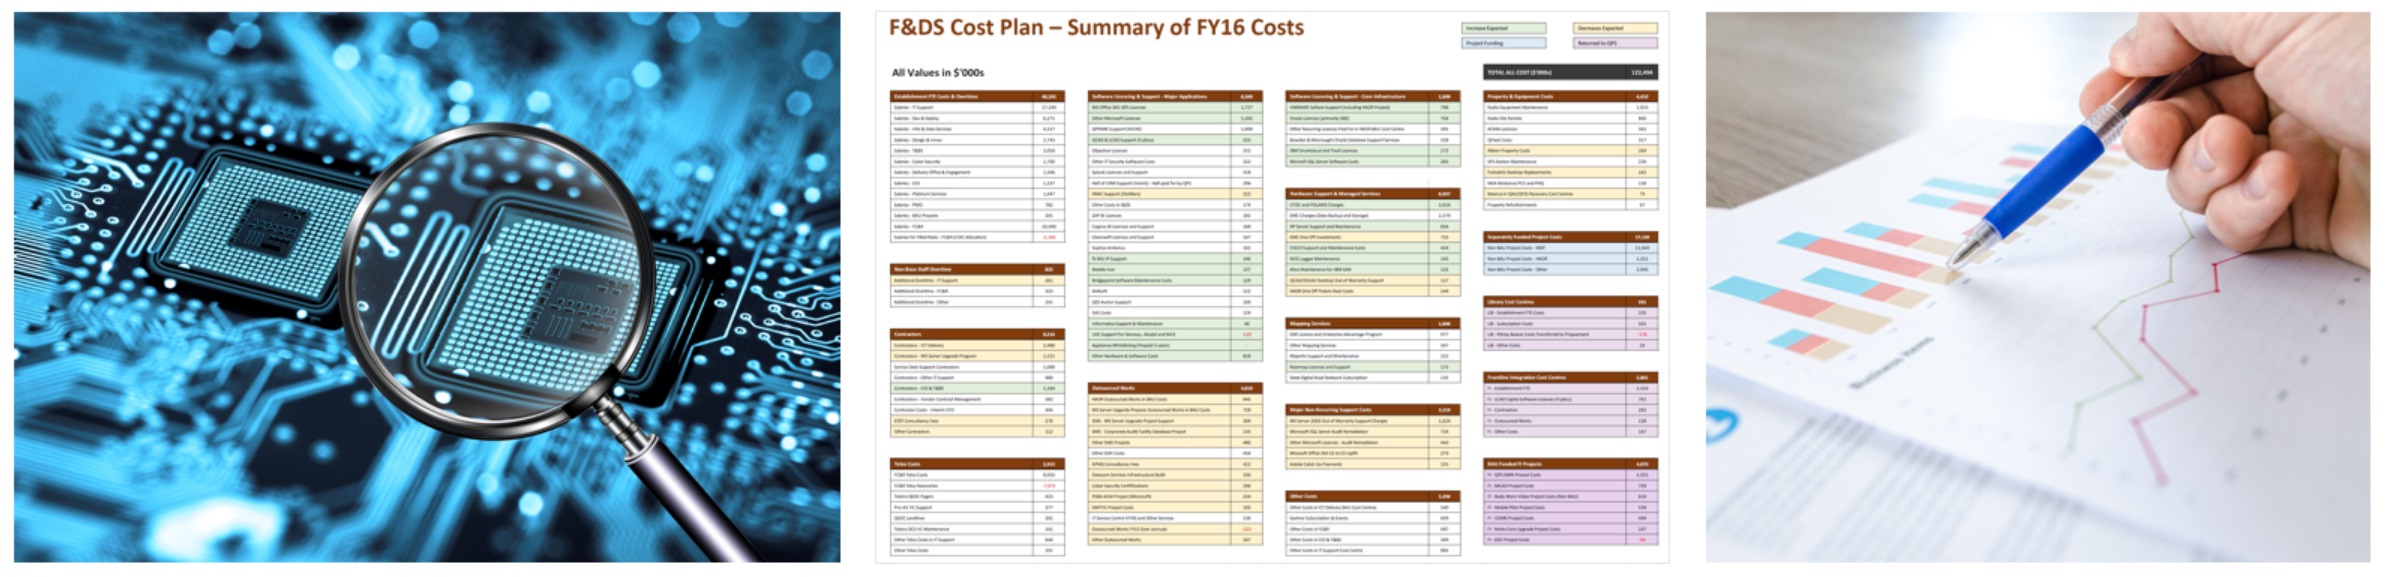Click the Total All Cost black bar

1570,72
